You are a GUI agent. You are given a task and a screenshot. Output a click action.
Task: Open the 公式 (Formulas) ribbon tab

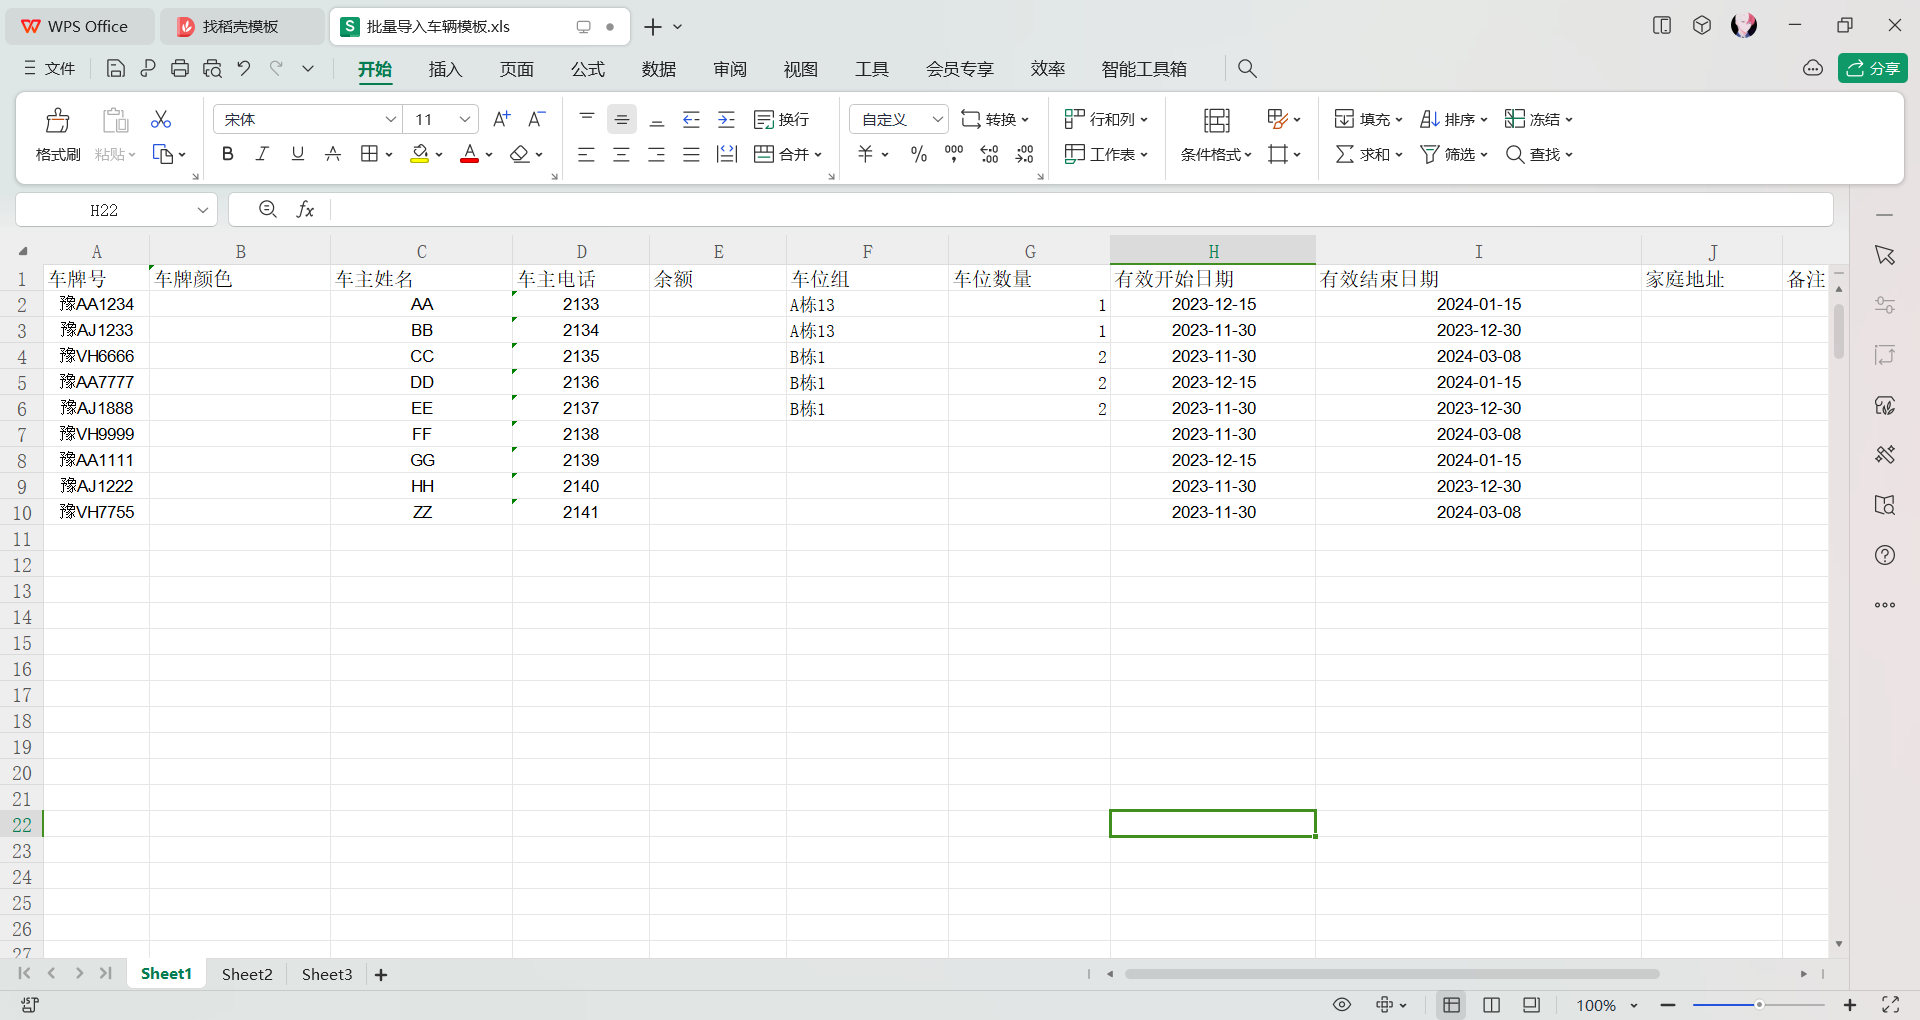[587, 68]
